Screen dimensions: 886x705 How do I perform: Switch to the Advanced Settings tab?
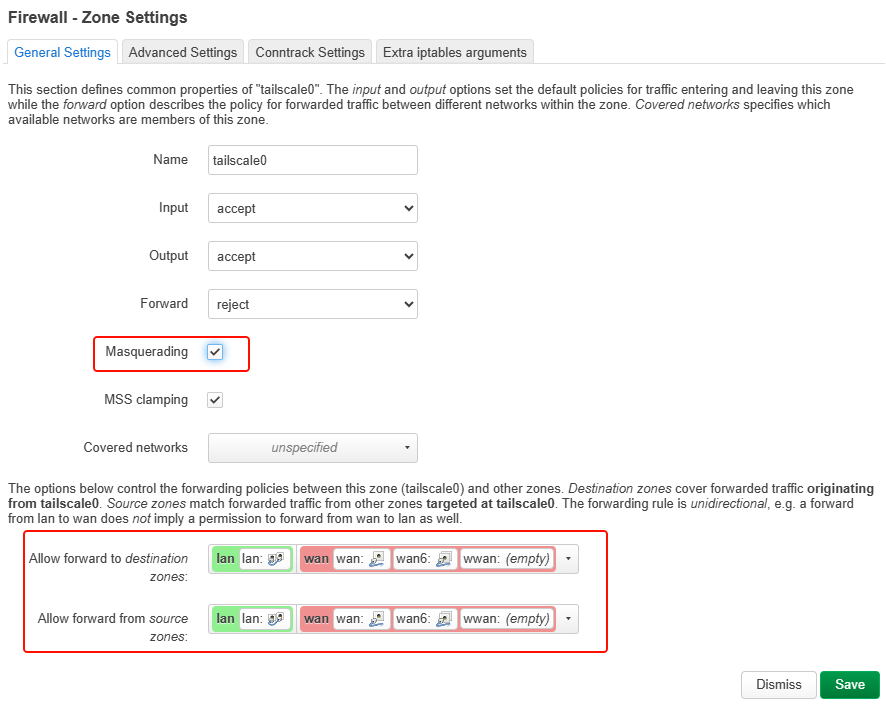coord(183,52)
